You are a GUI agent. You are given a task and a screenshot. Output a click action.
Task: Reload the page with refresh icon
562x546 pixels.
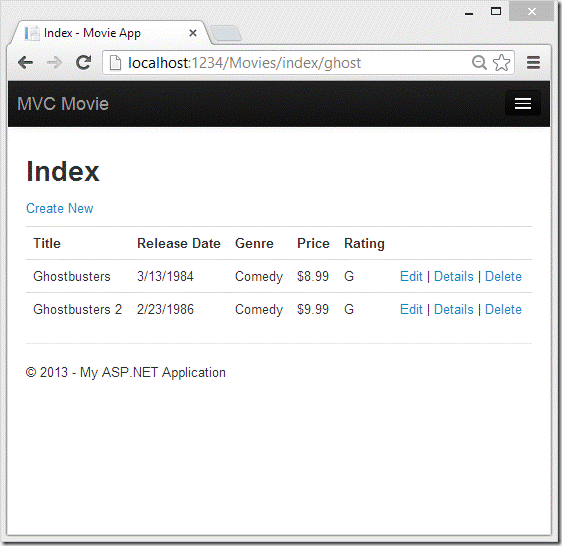pos(84,62)
